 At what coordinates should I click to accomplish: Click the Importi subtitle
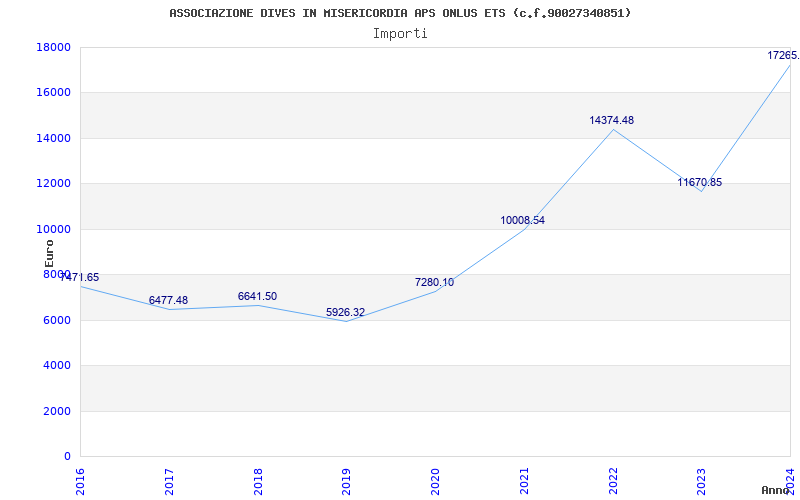pos(400,34)
